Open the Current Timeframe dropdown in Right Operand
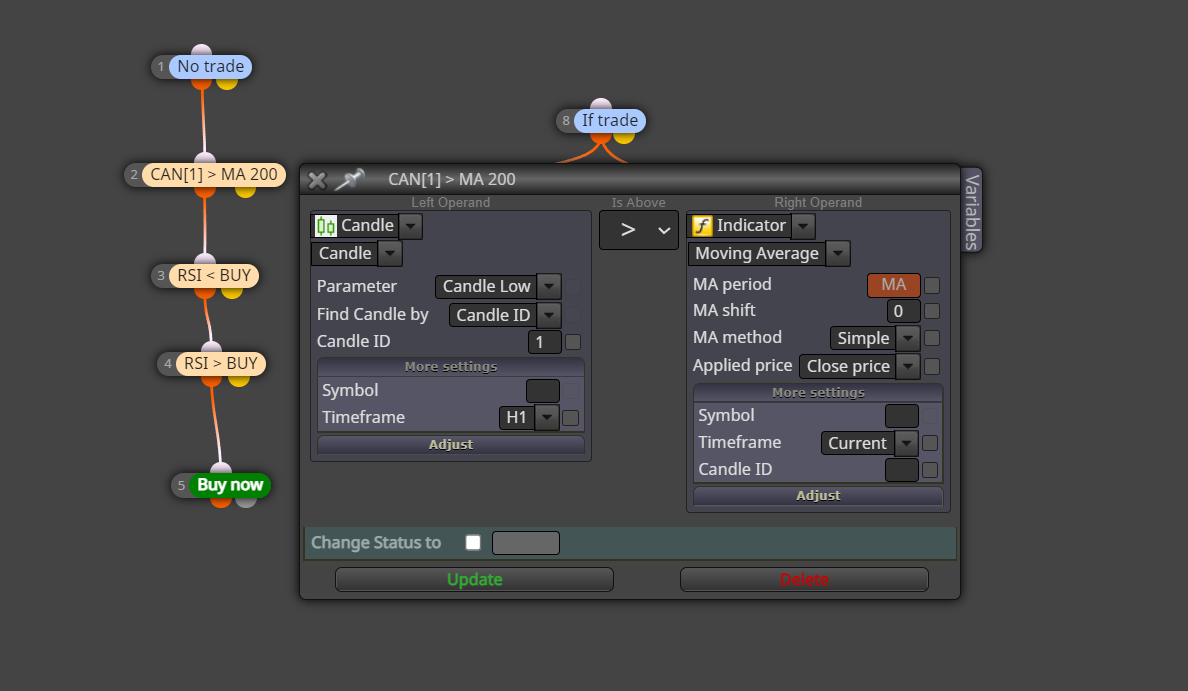Screen dimensions: 1188x691 click(906, 443)
